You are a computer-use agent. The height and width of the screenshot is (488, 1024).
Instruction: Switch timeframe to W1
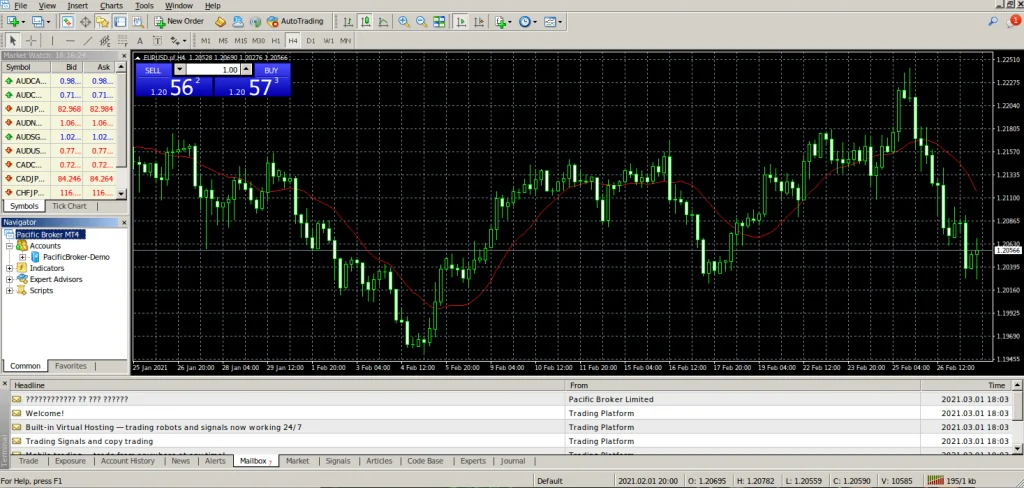tap(328, 41)
